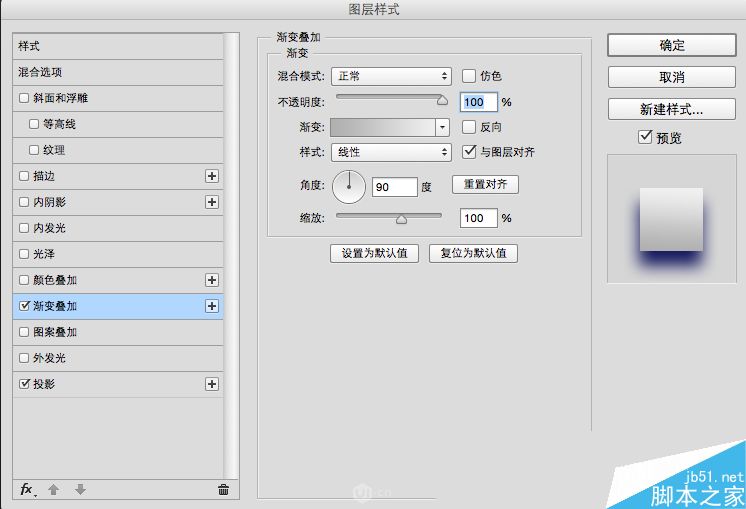
Task: Uncheck 渐变叠加 checkbox
Action: pos(24,306)
